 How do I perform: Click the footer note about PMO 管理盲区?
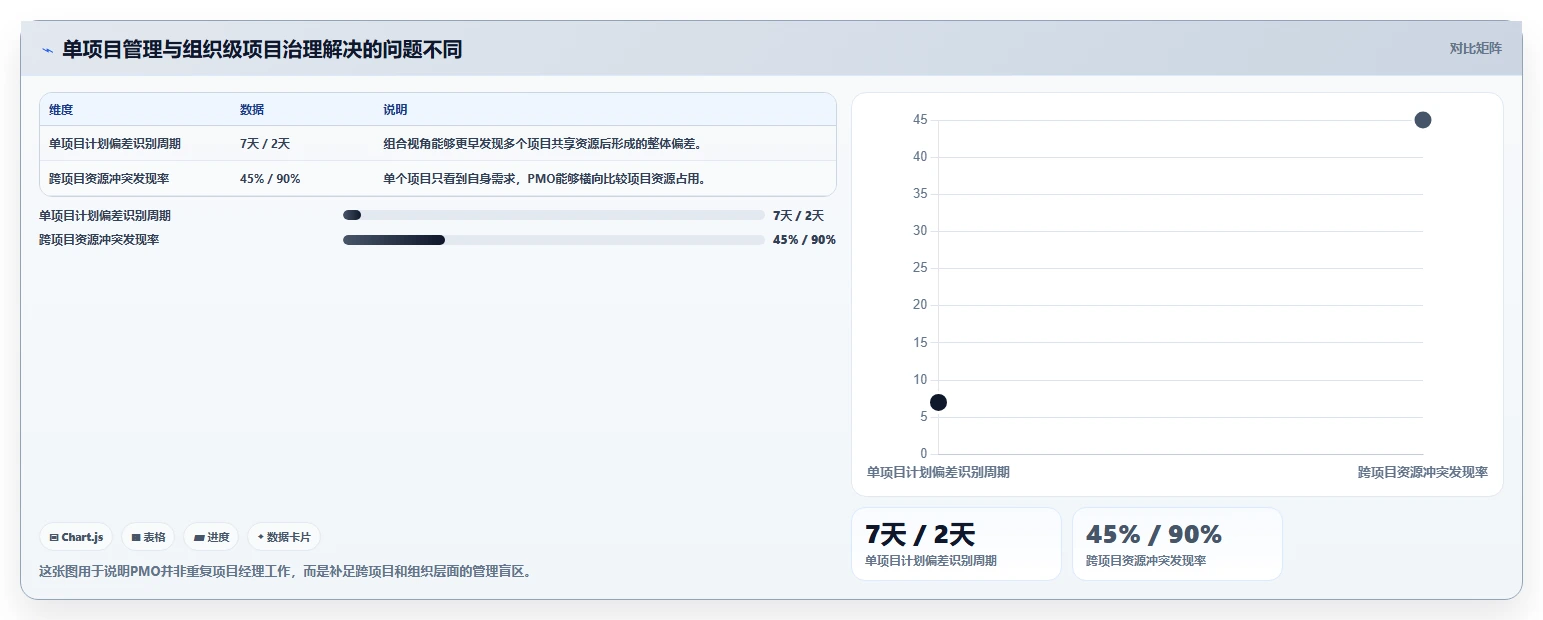pyautogui.click(x=285, y=572)
